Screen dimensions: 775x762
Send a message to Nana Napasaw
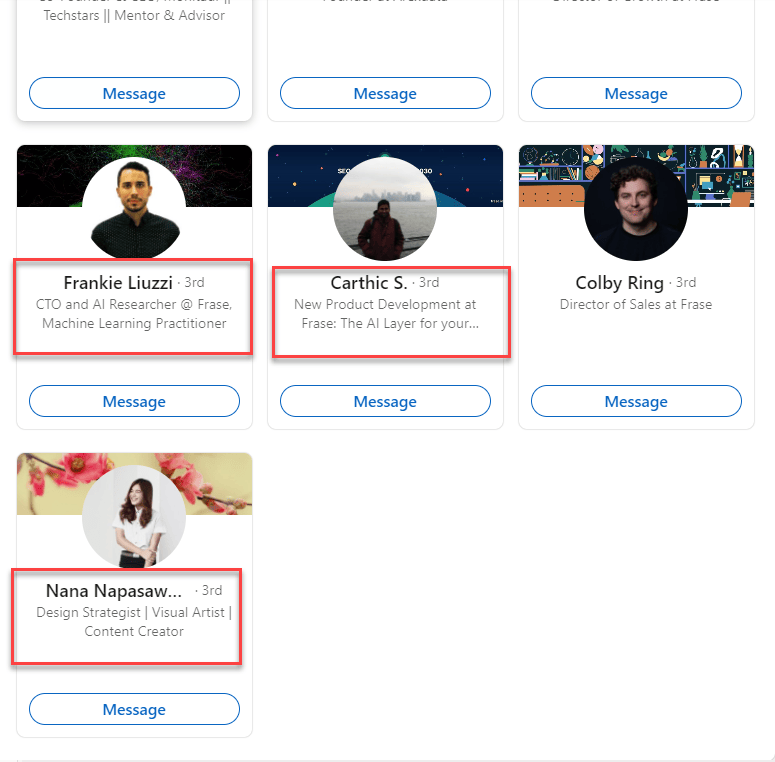[134, 709]
